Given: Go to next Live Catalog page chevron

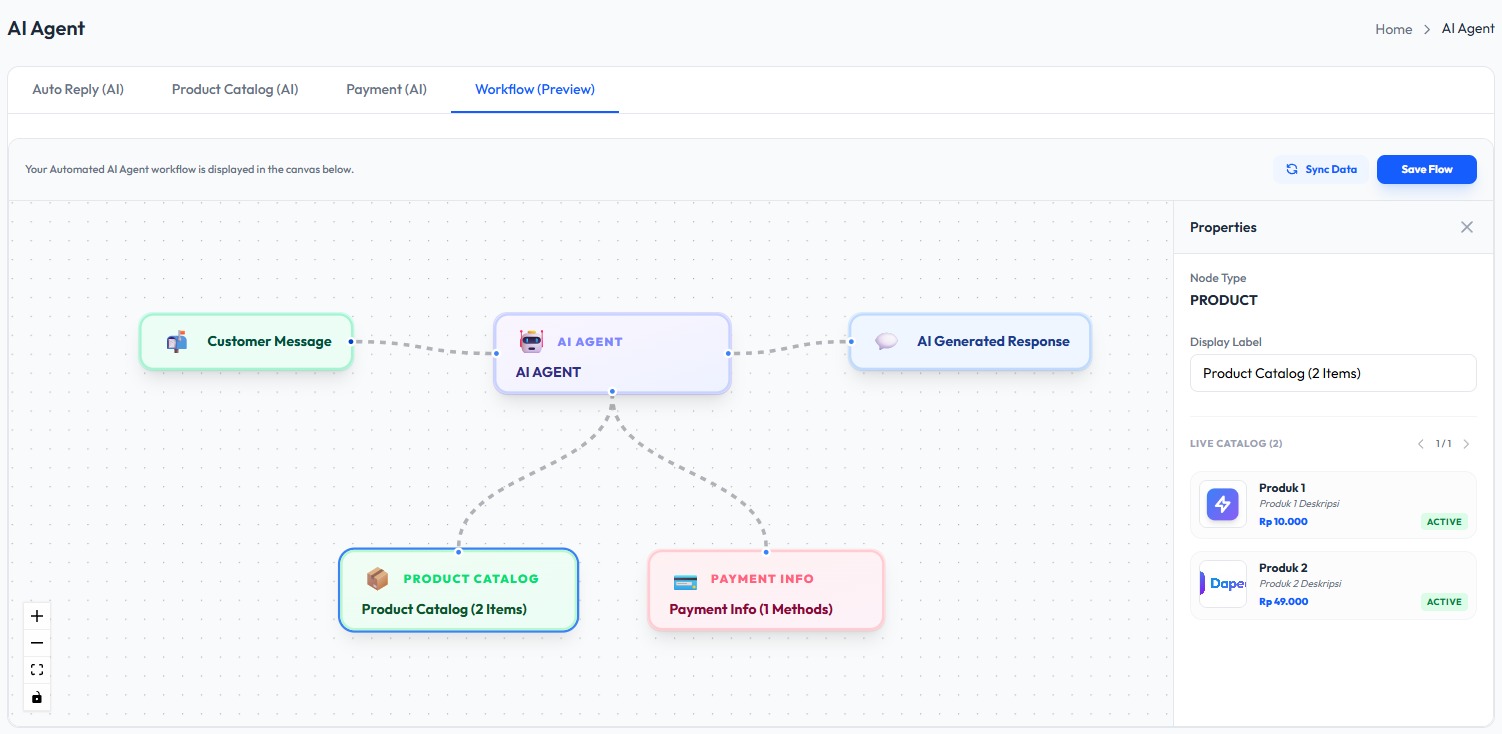Looking at the screenshot, I should coord(1466,443).
